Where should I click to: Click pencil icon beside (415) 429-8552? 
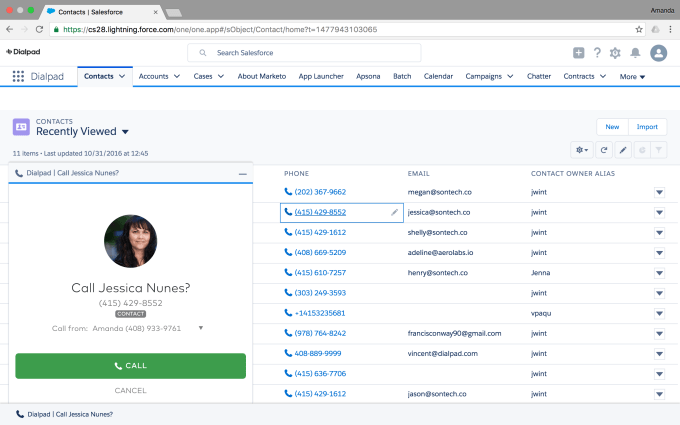pyautogui.click(x=394, y=212)
